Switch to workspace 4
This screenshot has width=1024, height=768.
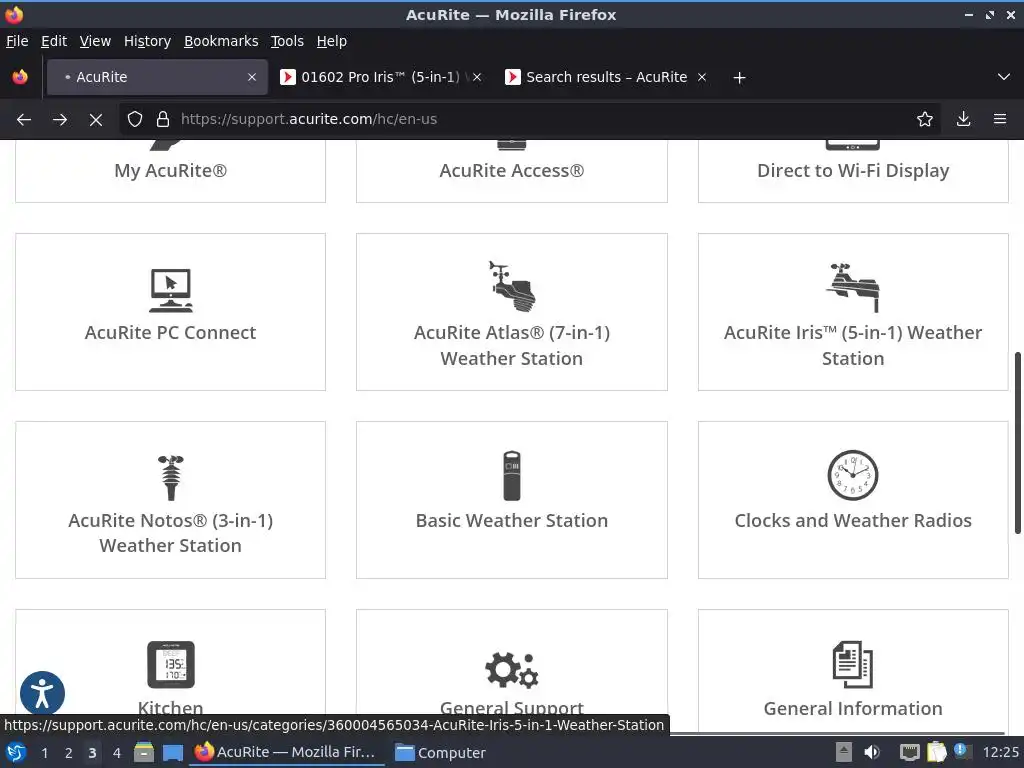coord(117,753)
